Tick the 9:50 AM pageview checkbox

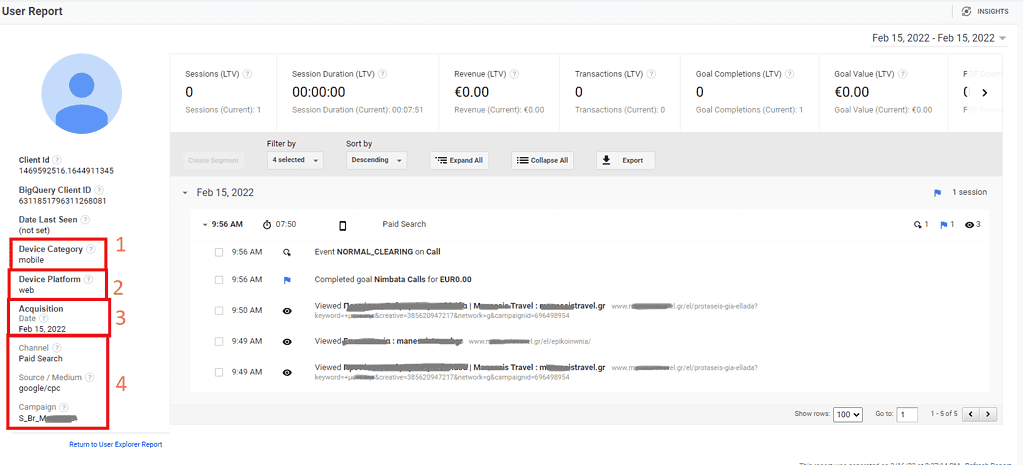coord(219,311)
